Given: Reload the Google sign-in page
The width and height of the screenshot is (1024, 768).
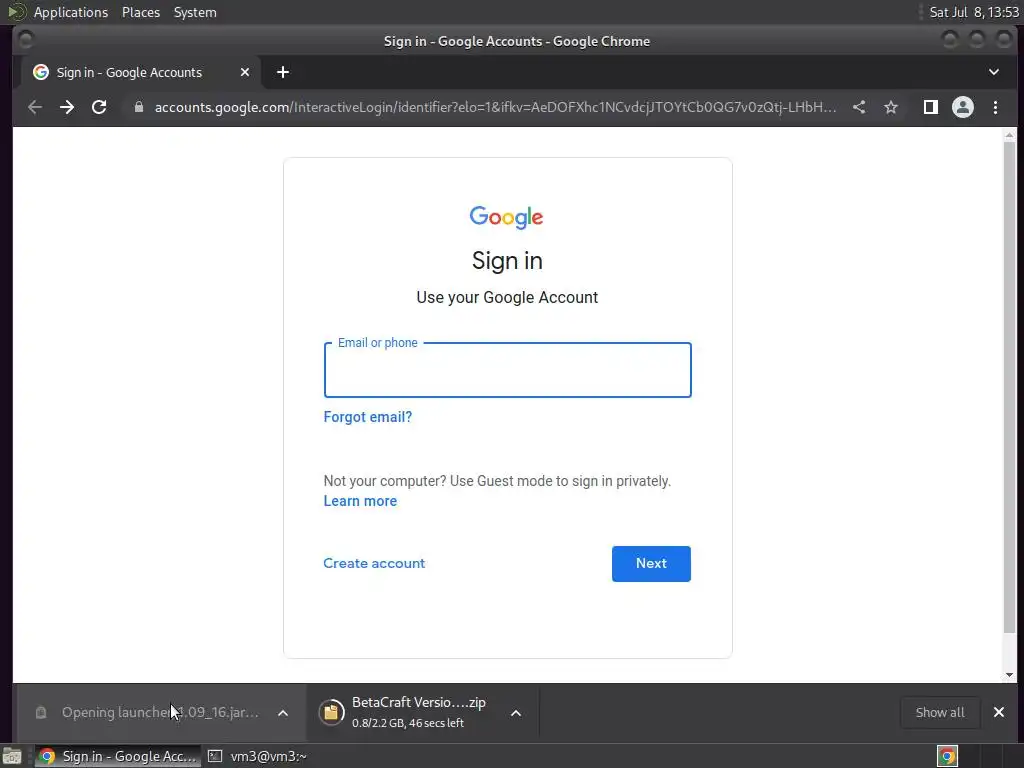Looking at the screenshot, I should 99,107.
